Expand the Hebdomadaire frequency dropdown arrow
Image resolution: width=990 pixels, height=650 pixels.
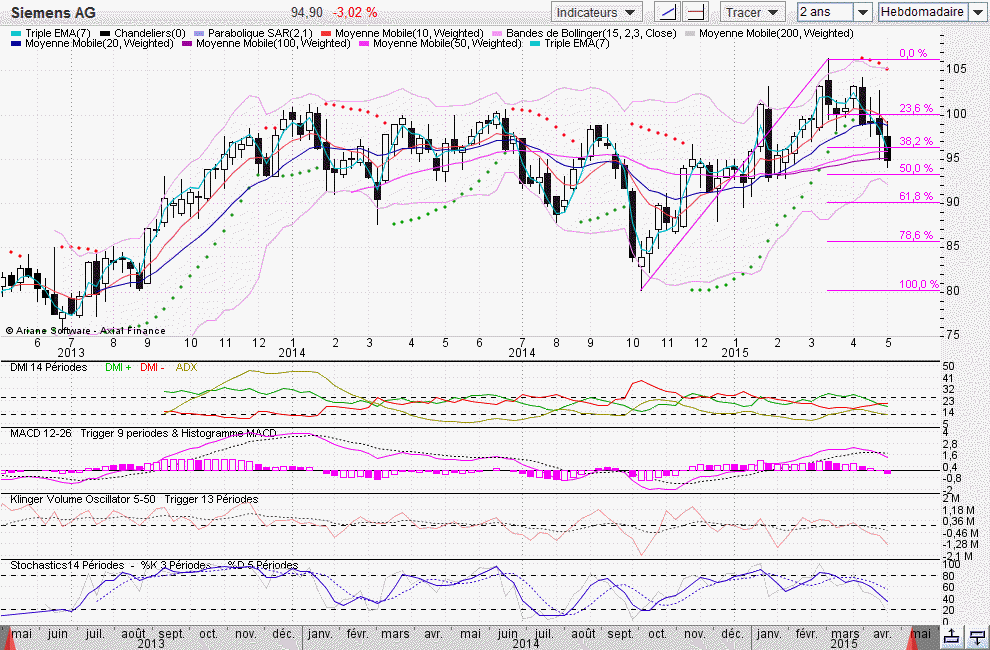click(977, 12)
